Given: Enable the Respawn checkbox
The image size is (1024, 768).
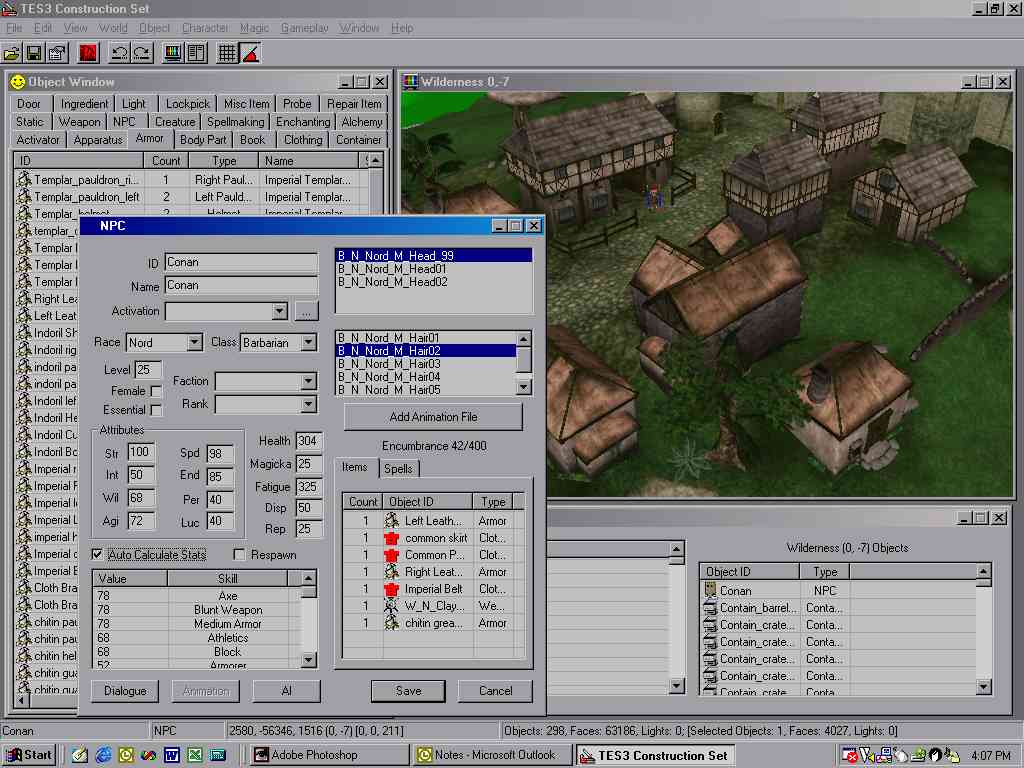Looking at the screenshot, I should (239, 554).
